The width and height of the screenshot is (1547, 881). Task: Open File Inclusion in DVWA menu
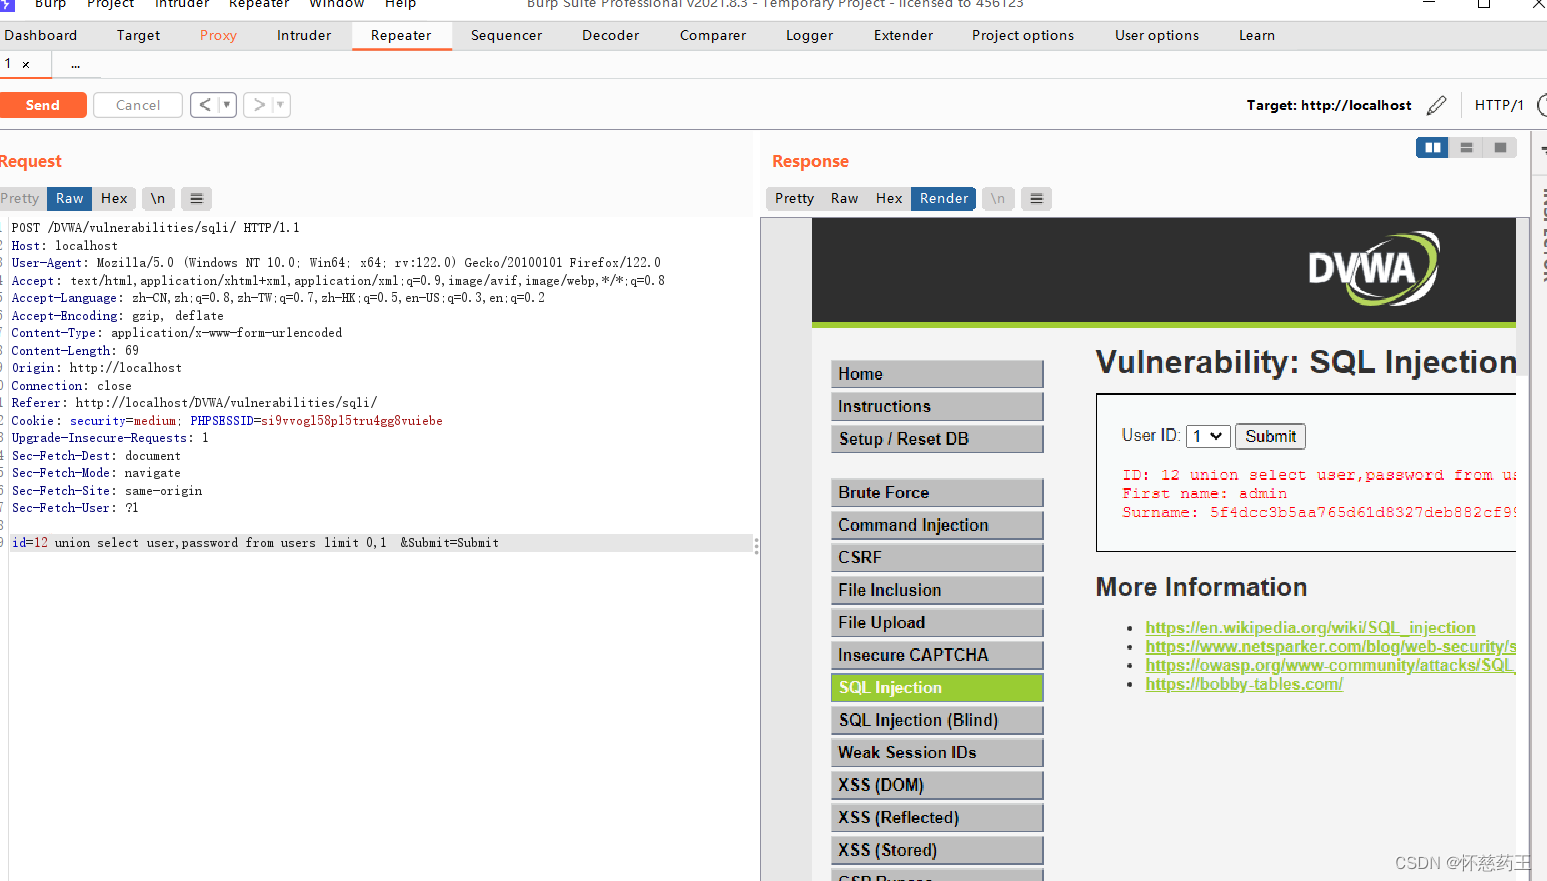tap(937, 590)
